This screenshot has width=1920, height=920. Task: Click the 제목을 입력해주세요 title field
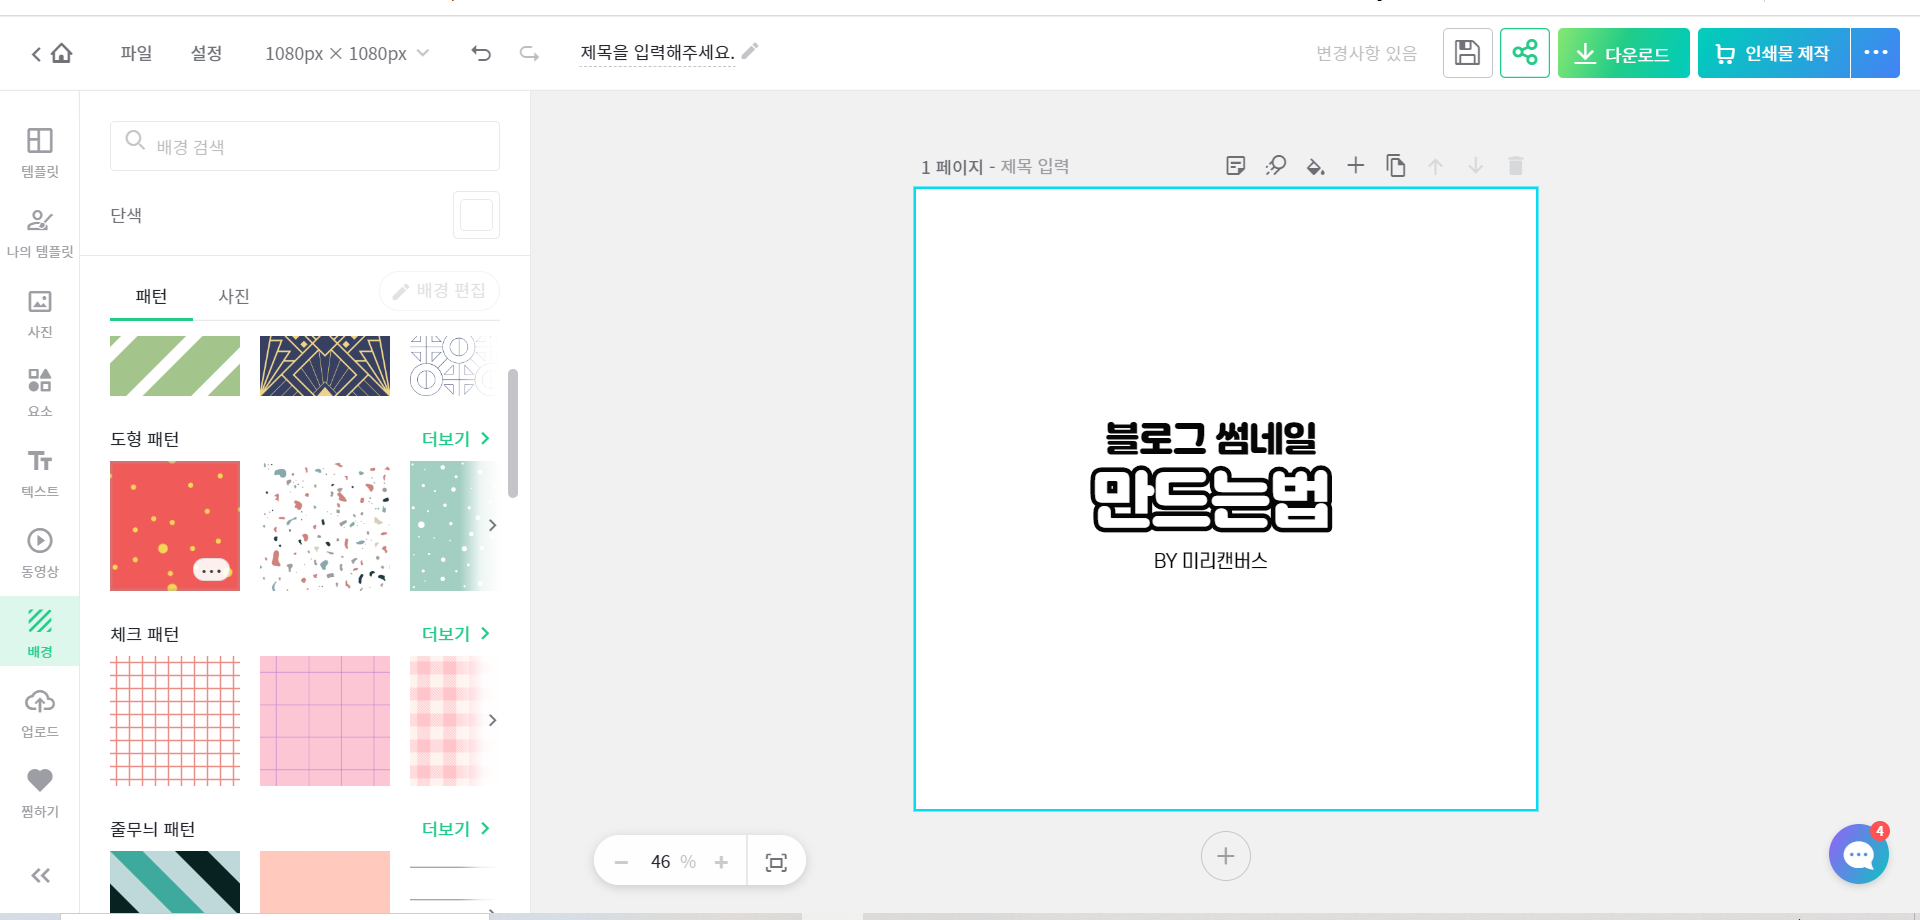(657, 52)
